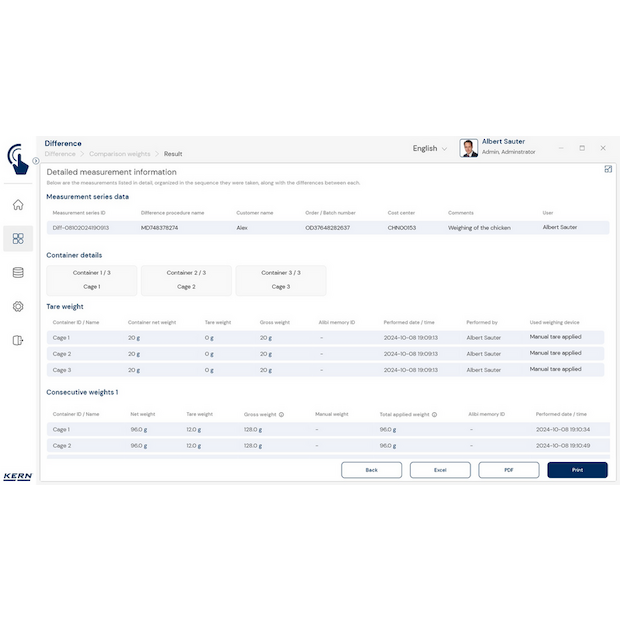Open the English language dropdown
The height and width of the screenshot is (620, 620).
click(x=430, y=148)
